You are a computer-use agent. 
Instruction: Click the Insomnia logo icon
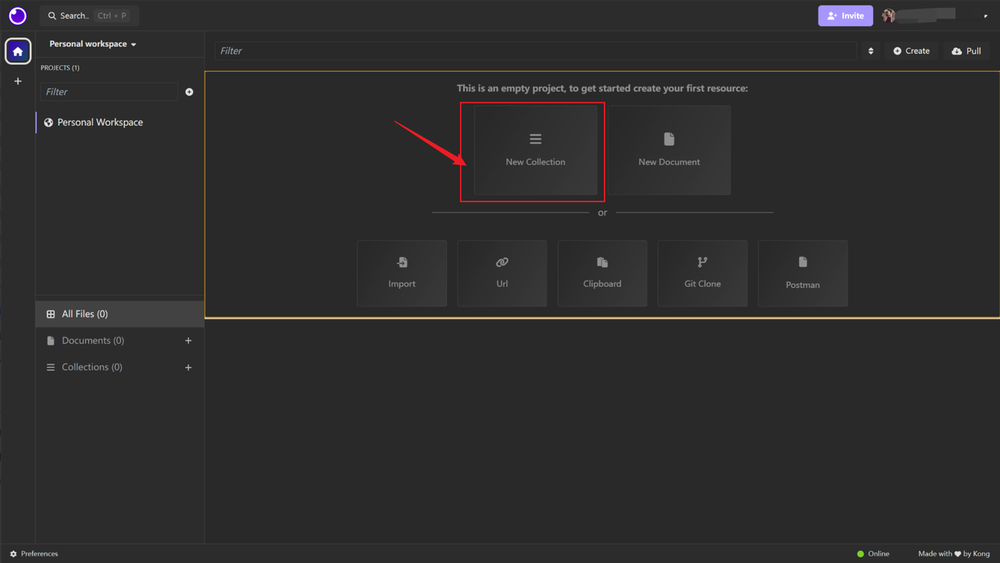pyautogui.click(x=17, y=16)
